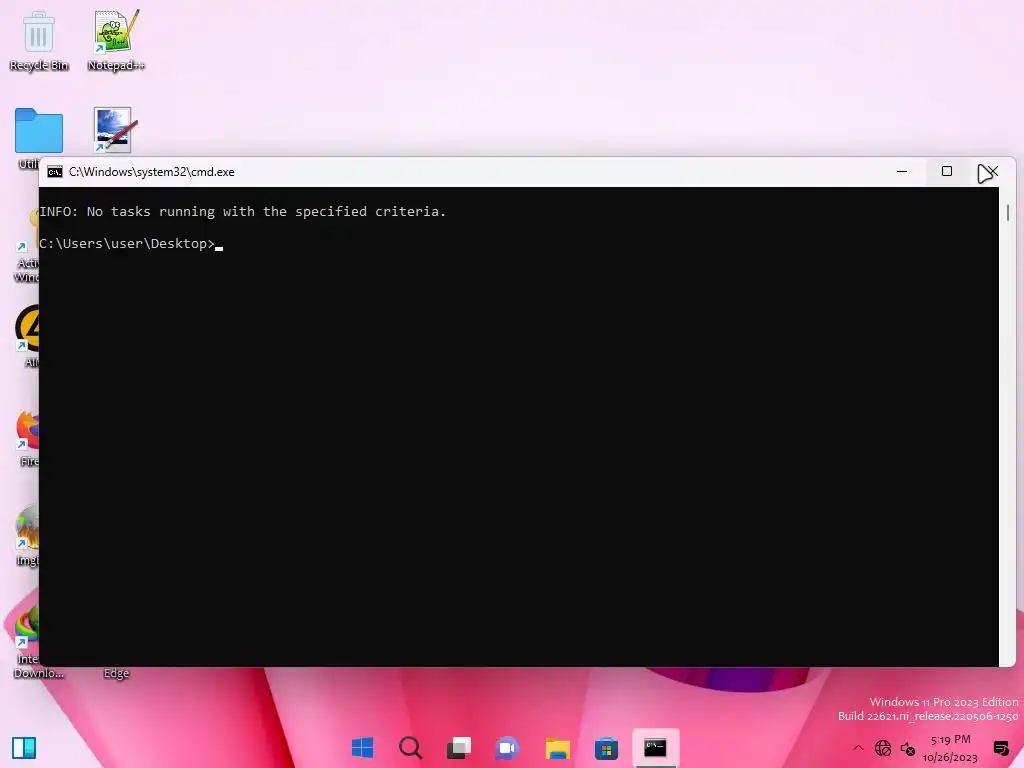Click the muted volume tray icon
1024x768 pixels.
[x=908, y=748]
